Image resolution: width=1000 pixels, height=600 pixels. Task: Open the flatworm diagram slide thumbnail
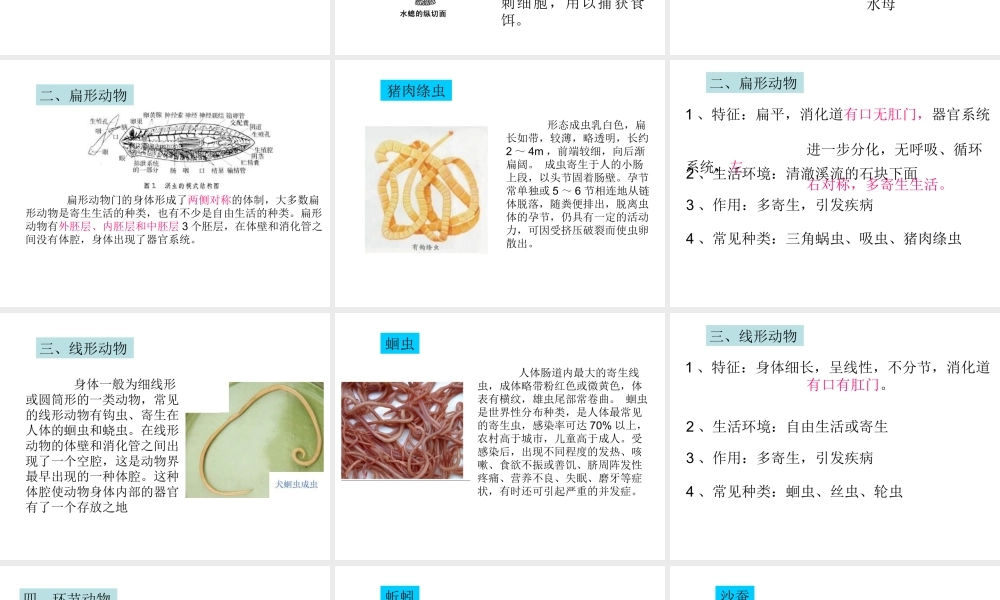pos(165,183)
